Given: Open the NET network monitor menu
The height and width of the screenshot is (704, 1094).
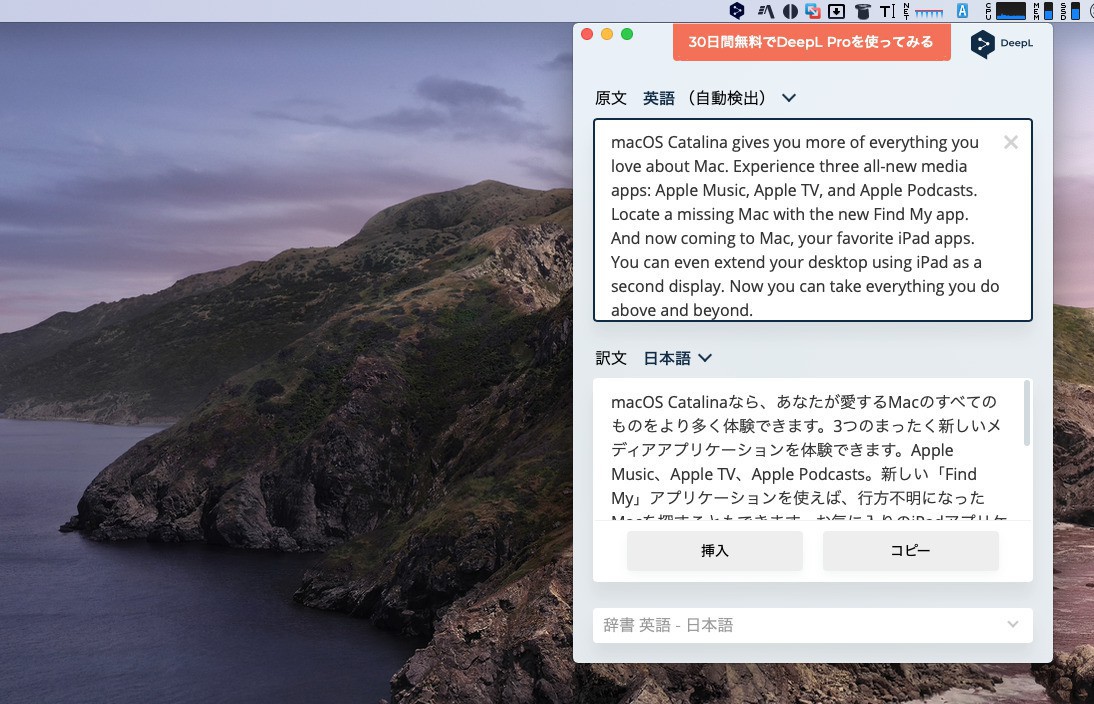Looking at the screenshot, I should click(x=923, y=10).
